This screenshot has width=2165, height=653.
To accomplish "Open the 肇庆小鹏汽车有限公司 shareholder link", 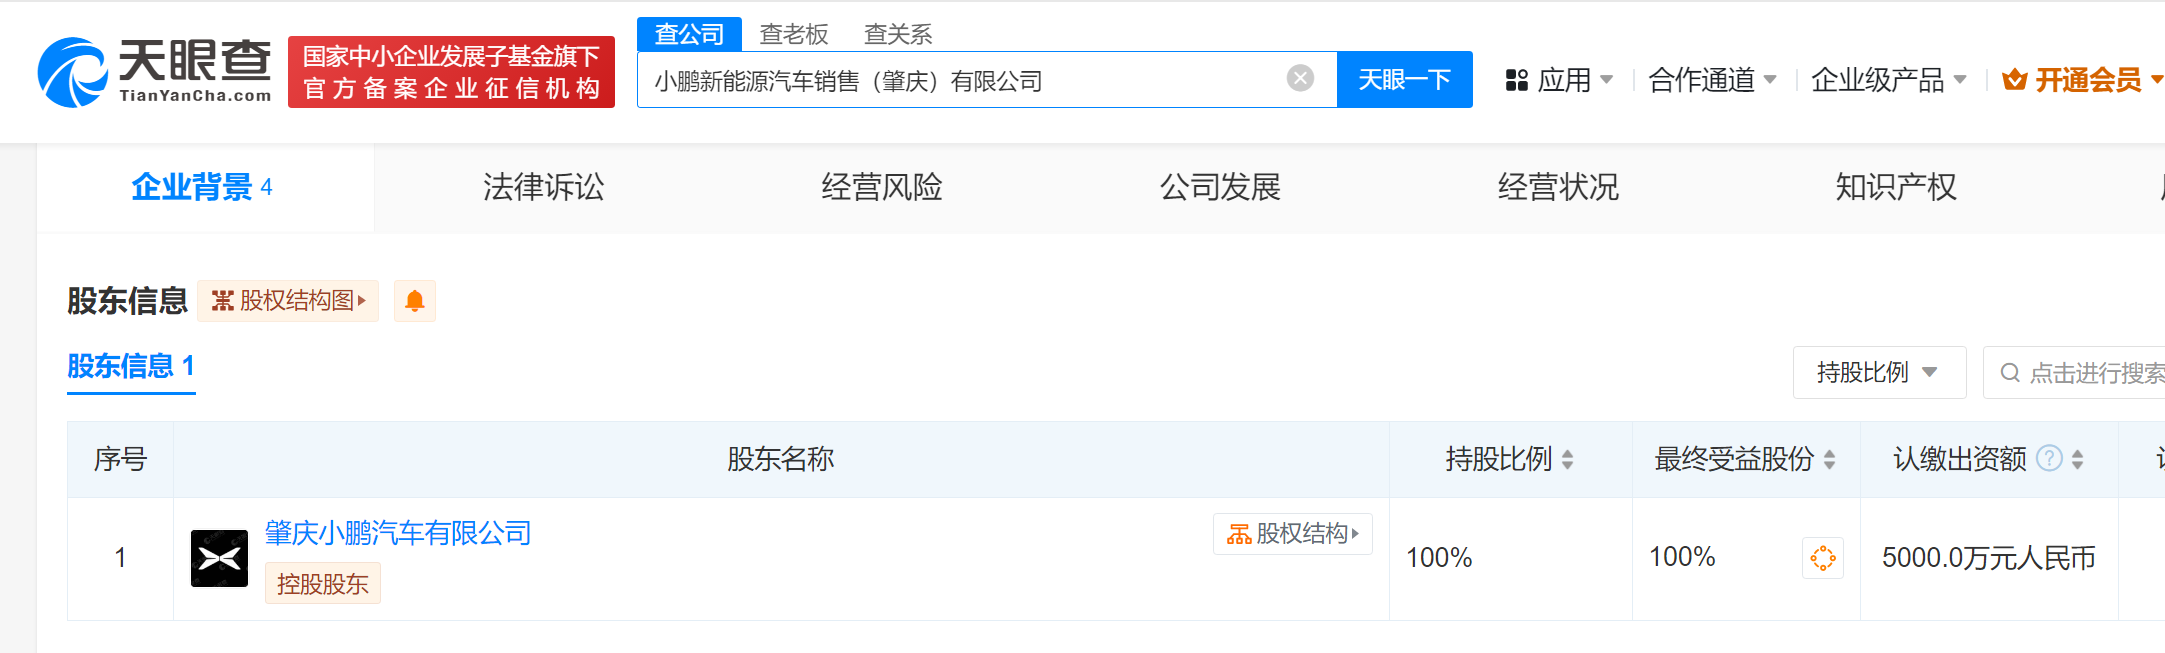I will (x=398, y=533).
